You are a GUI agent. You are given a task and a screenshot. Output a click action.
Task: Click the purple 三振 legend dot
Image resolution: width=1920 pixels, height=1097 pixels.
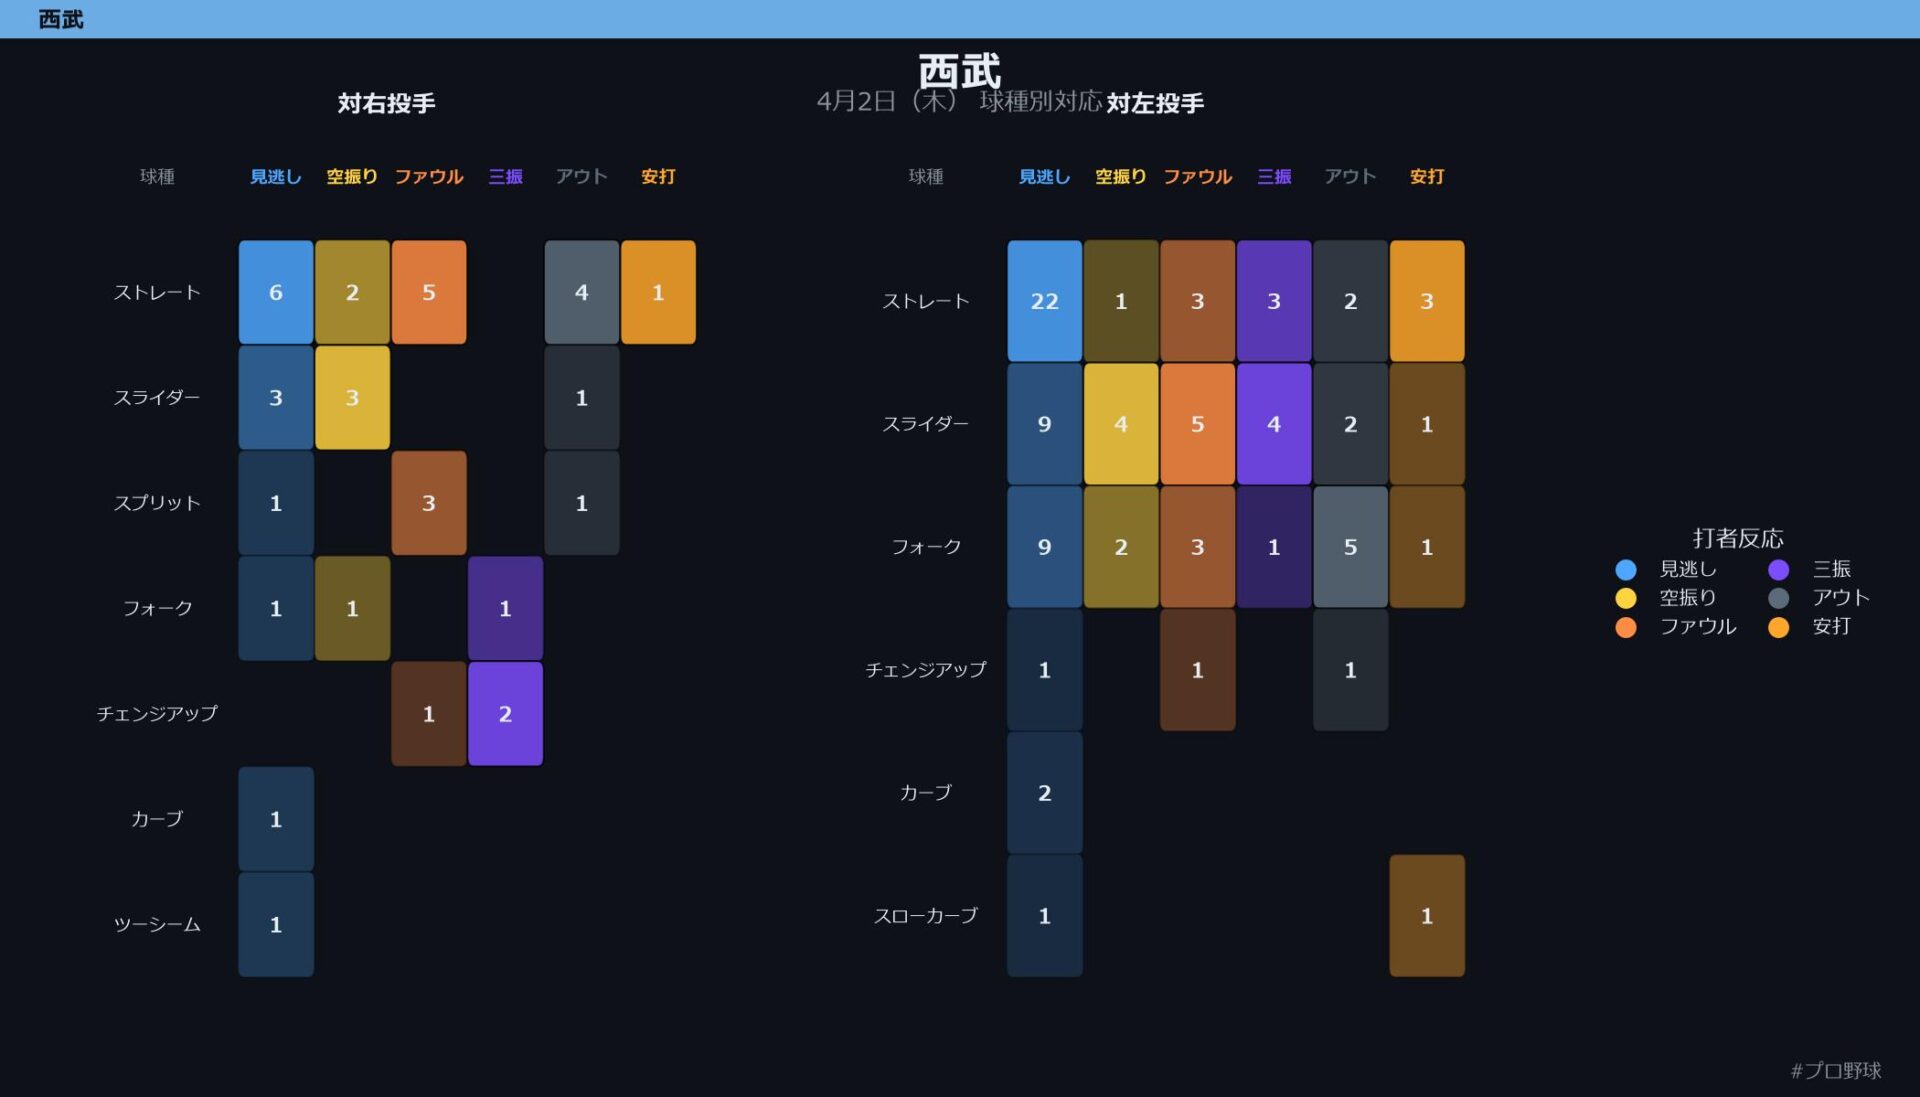[1779, 569]
